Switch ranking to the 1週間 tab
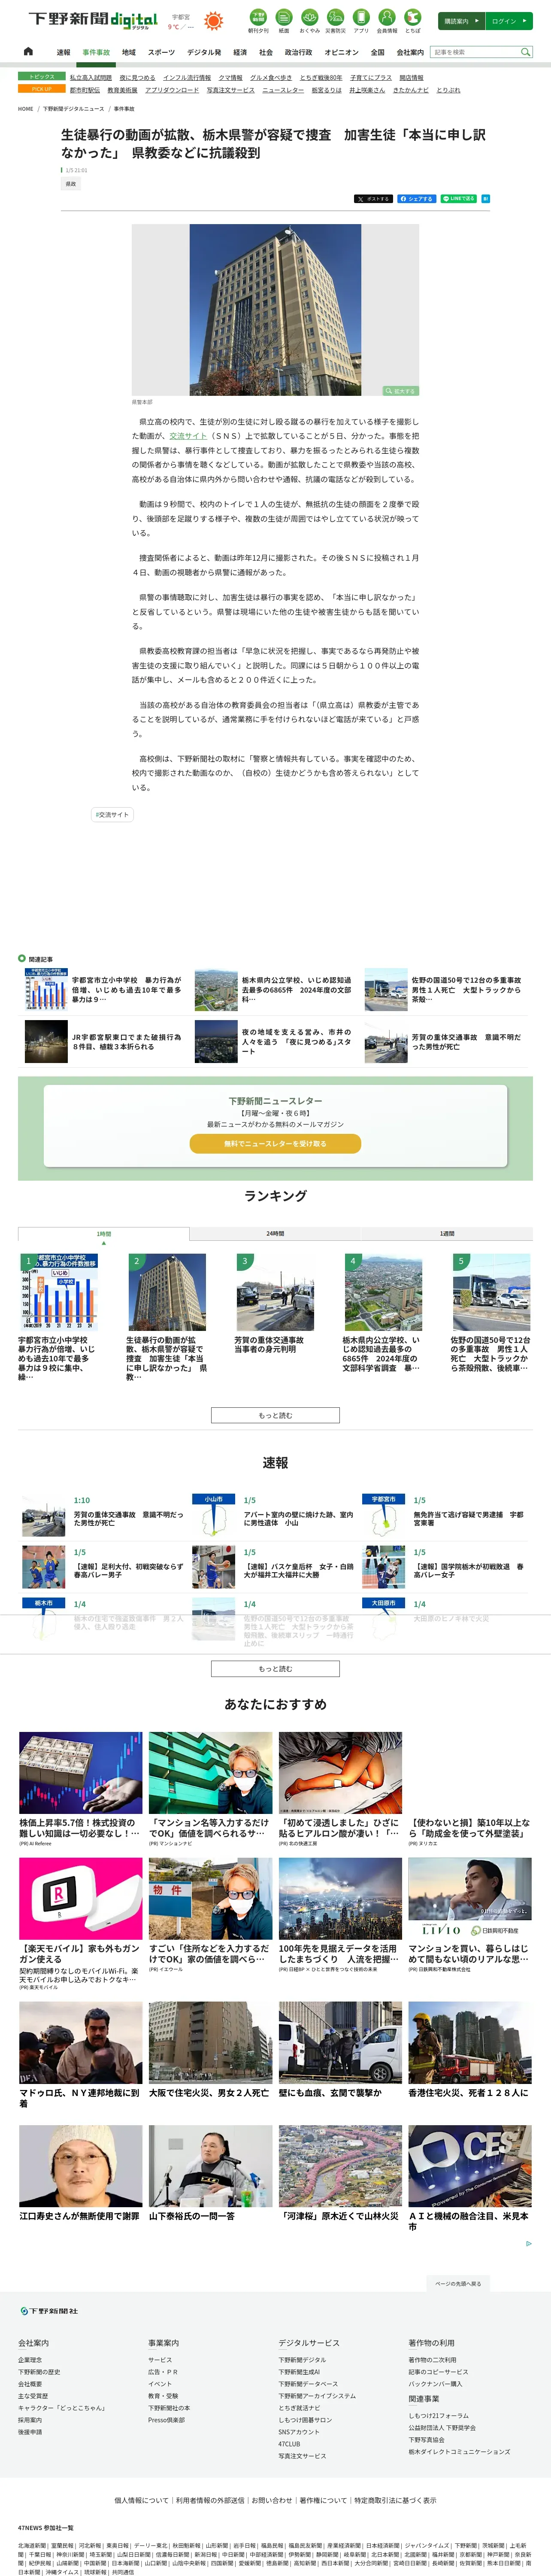 tap(447, 1233)
